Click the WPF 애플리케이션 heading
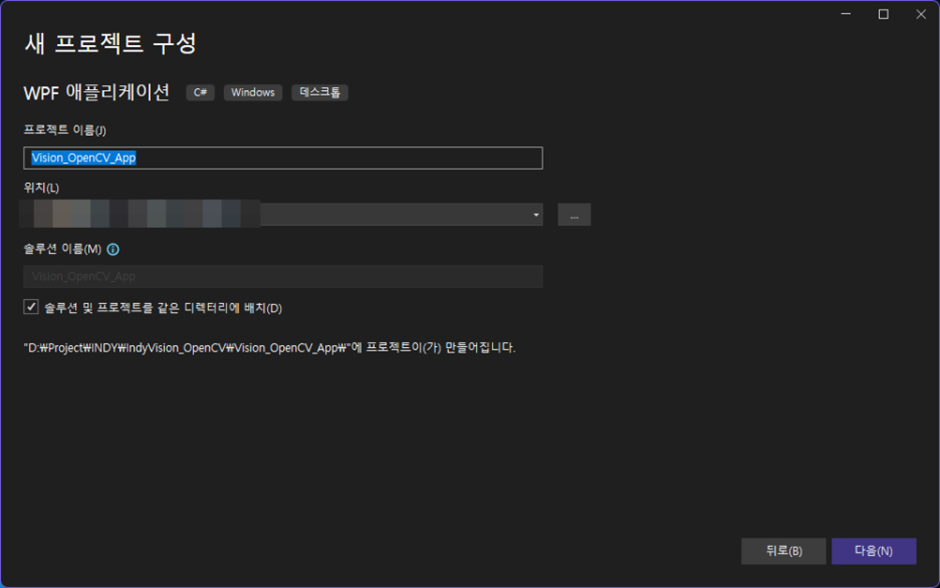 (x=95, y=92)
